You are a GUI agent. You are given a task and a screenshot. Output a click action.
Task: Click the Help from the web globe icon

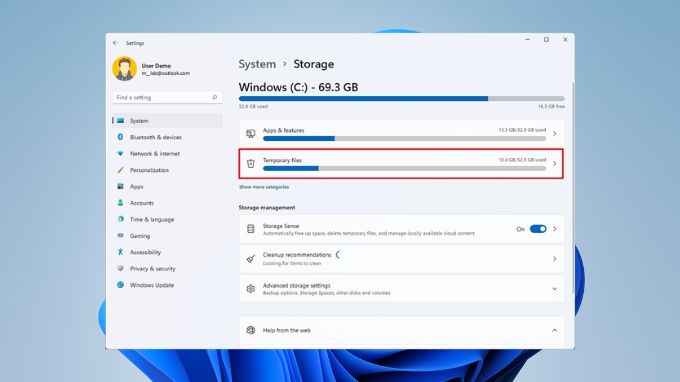click(251, 330)
